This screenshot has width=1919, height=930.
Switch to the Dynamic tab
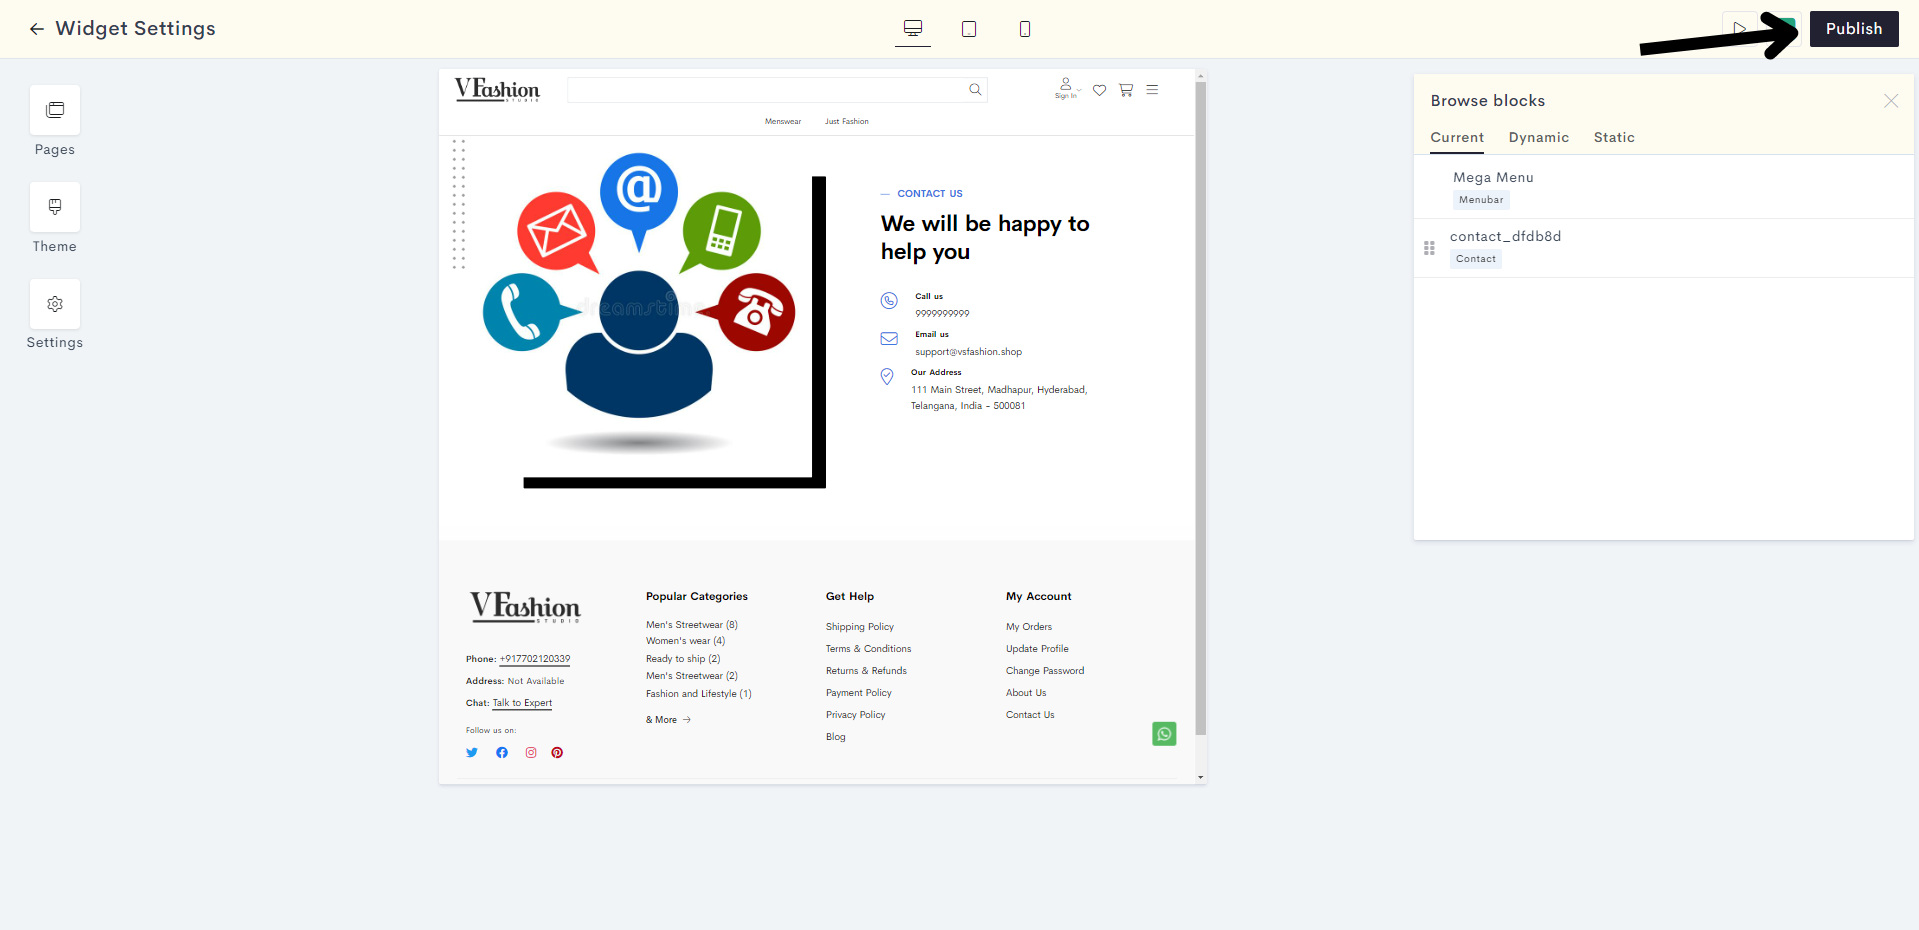[x=1539, y=138]
